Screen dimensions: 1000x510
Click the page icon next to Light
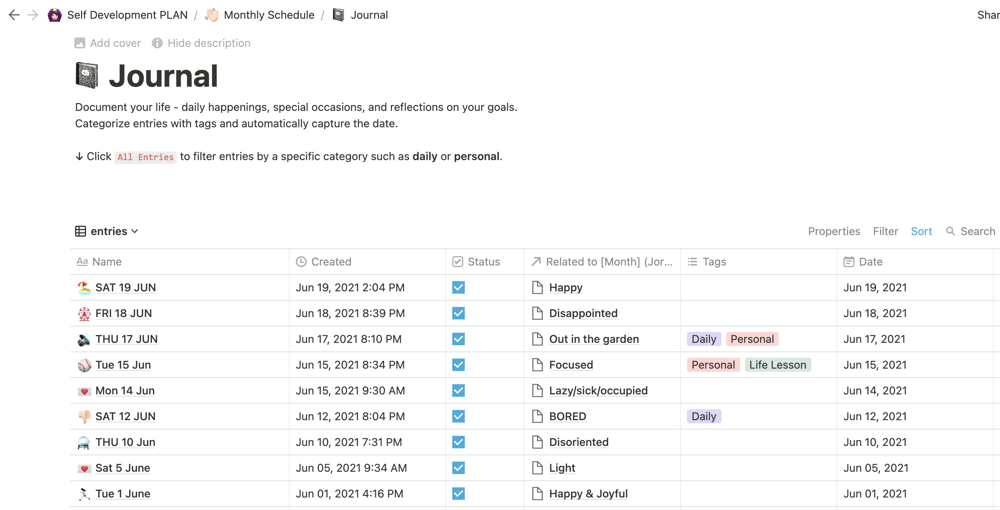tap(538, 468)
